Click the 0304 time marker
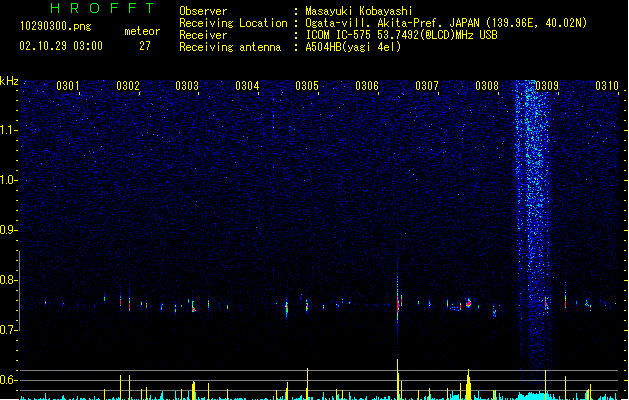The image size is (629, 400). 247,86
